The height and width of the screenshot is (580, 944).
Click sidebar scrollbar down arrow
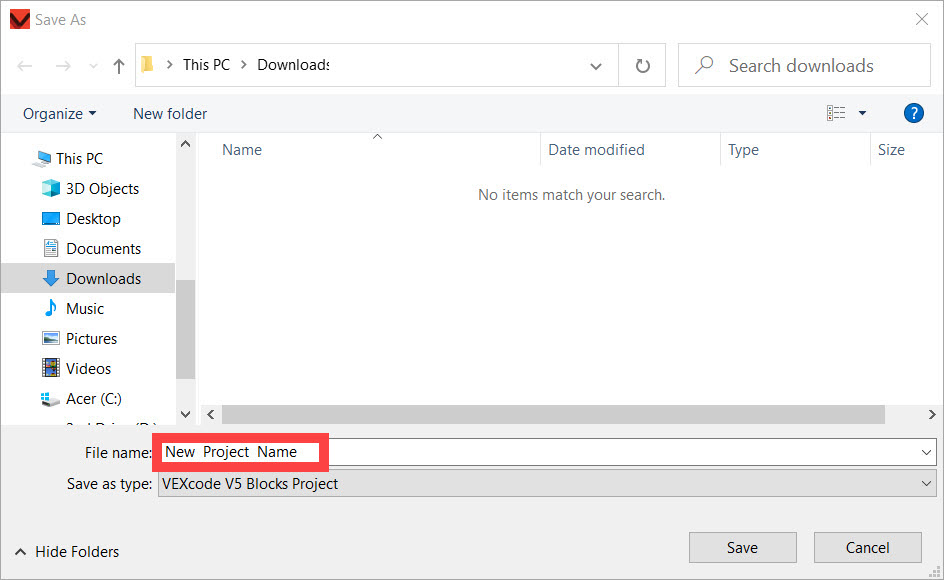click(185, 414)
